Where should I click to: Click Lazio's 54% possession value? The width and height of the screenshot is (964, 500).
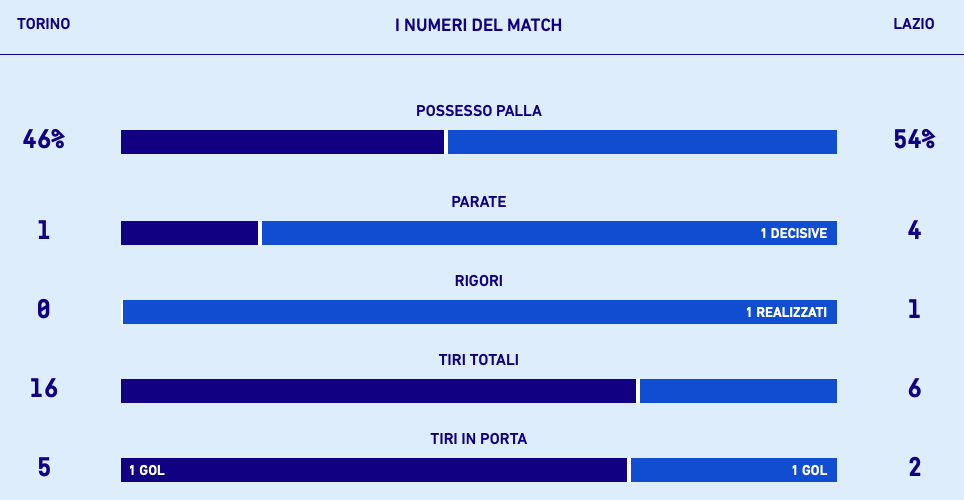(x=914, y=140)
